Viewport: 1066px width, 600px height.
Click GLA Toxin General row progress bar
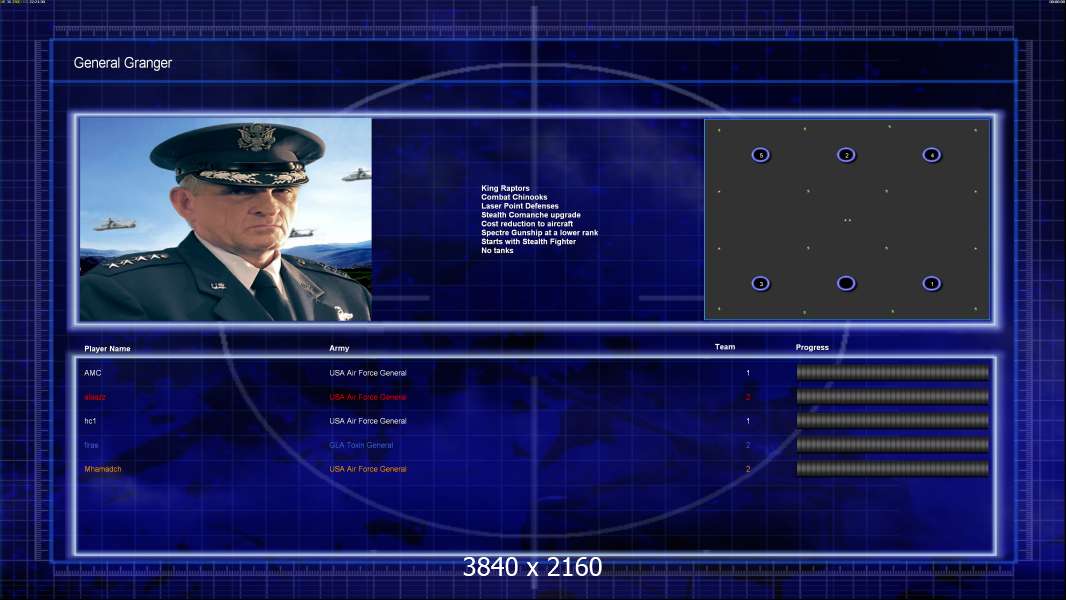[x=893, y=444]
